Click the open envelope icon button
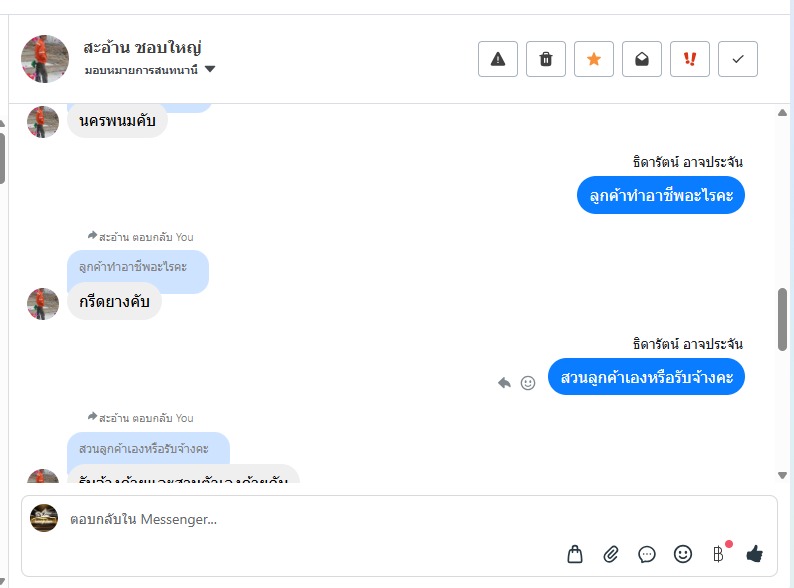 (642, 59)
